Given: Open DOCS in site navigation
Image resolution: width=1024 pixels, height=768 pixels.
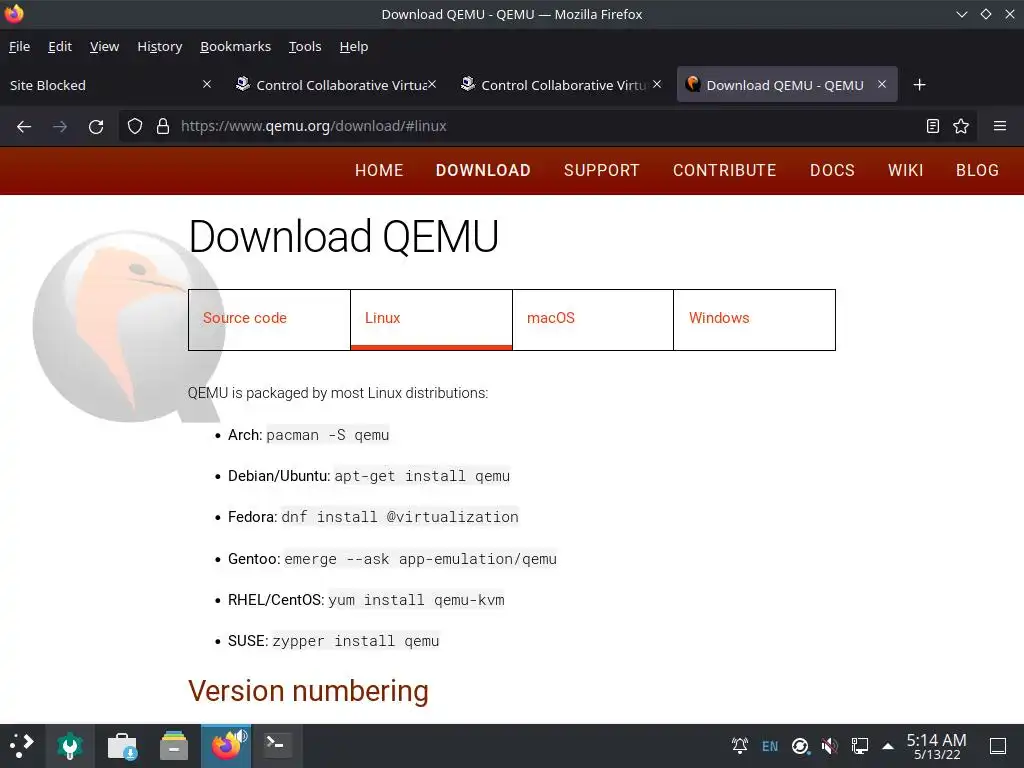Looking at the screenshot, I should pyautogui.click(x=832, y=170).
